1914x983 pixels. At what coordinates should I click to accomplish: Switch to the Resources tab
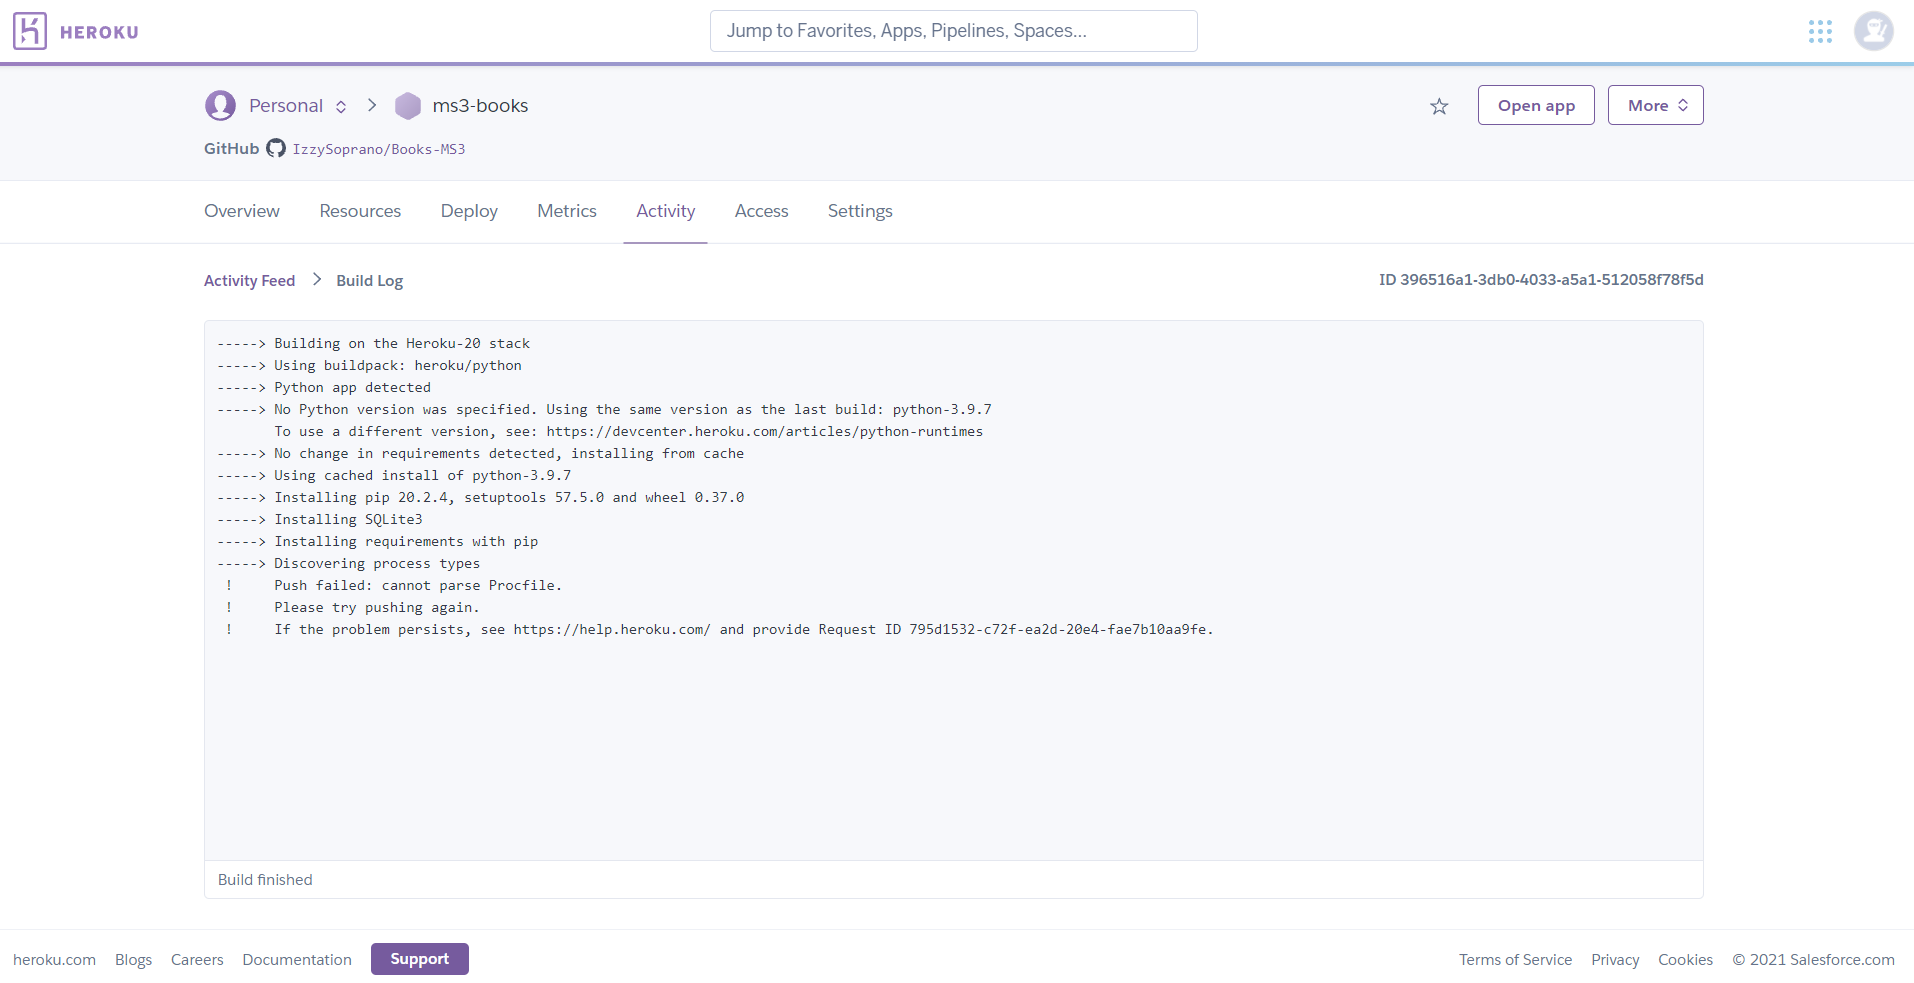(x=360, y=211)
